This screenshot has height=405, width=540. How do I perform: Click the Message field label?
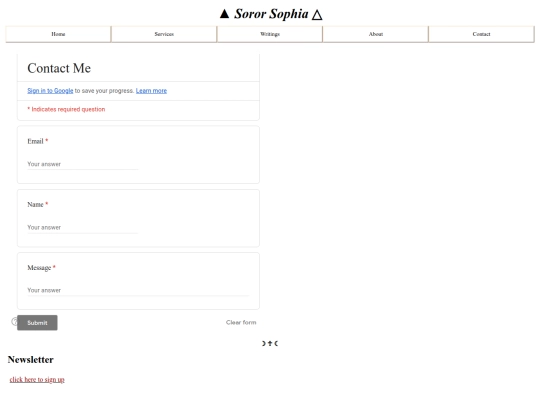(39, 268)
